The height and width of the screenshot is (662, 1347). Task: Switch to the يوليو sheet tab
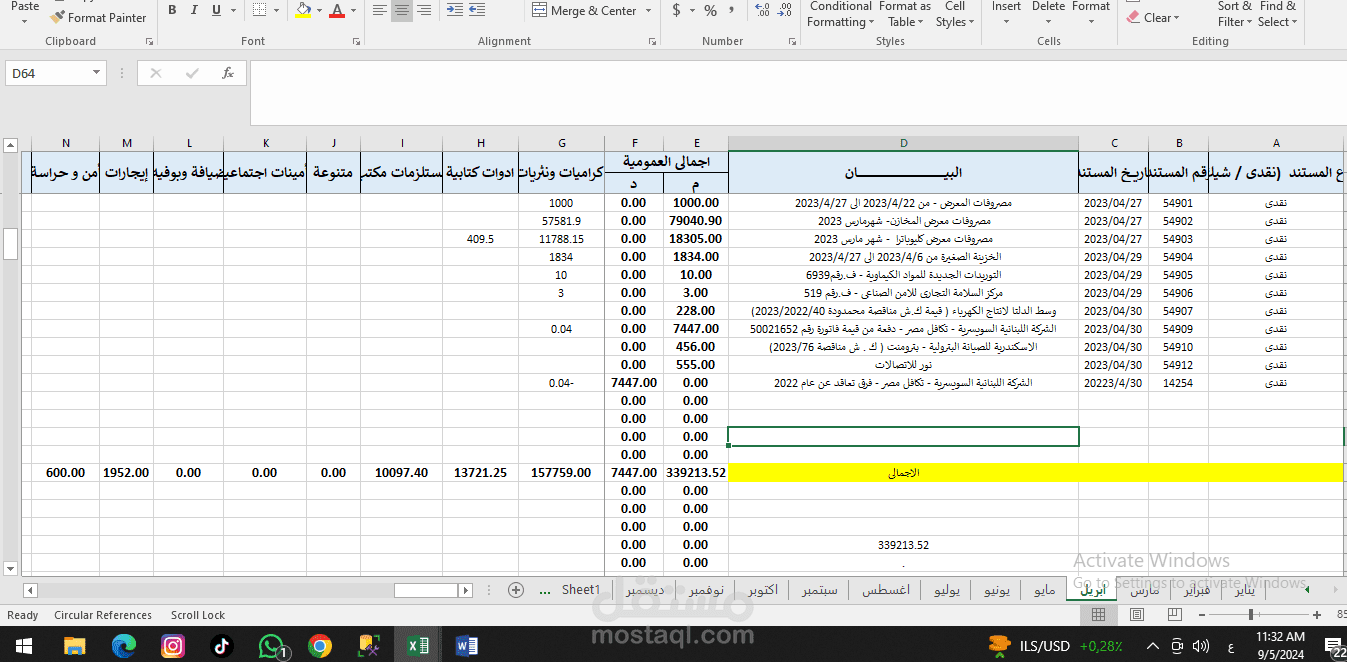tap(946, 590)
